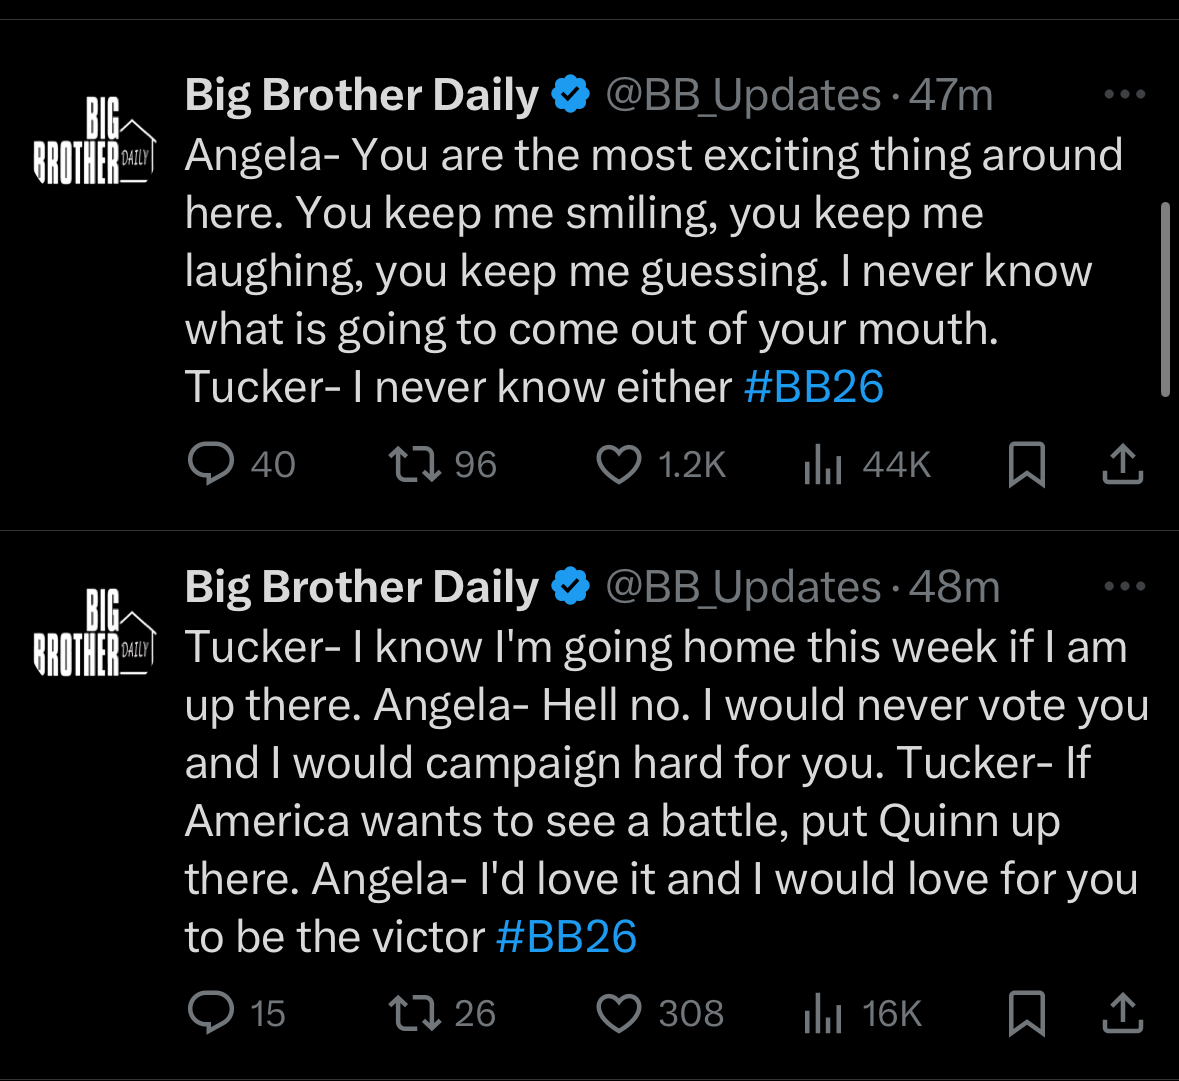Image resolution: width=1179 pixels, height=1081 pixels.
Task: Open @BB_Updates handle on the 48m tweet
Action: (743, 587)
